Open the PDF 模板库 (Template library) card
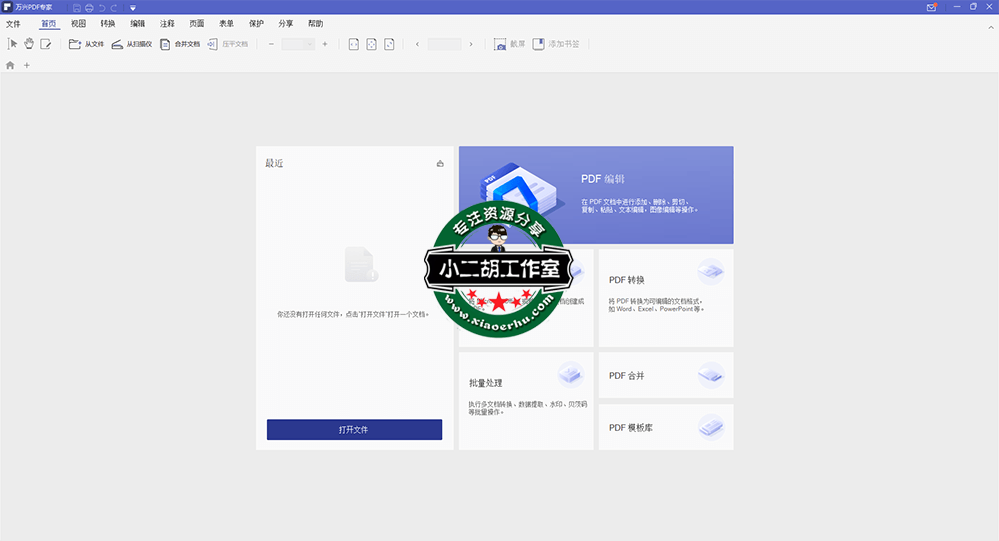The width and height of the screenshot is (999, 541). [665, 427]
